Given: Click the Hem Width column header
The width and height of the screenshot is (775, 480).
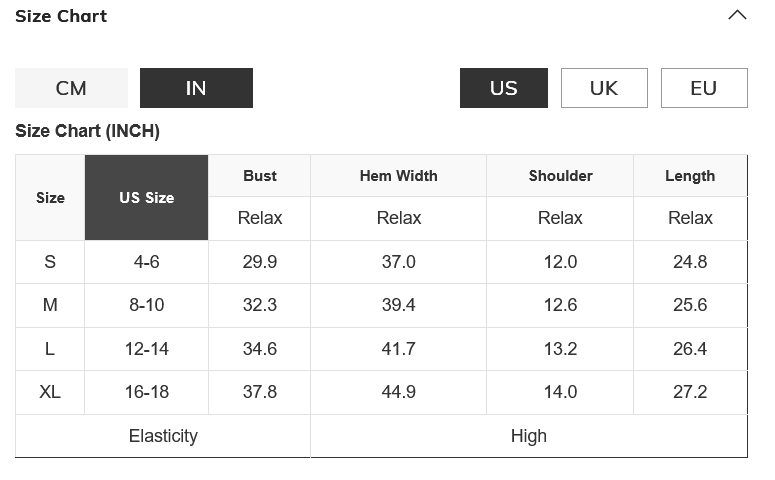Looking at the screenshot, I should point(399,176).
